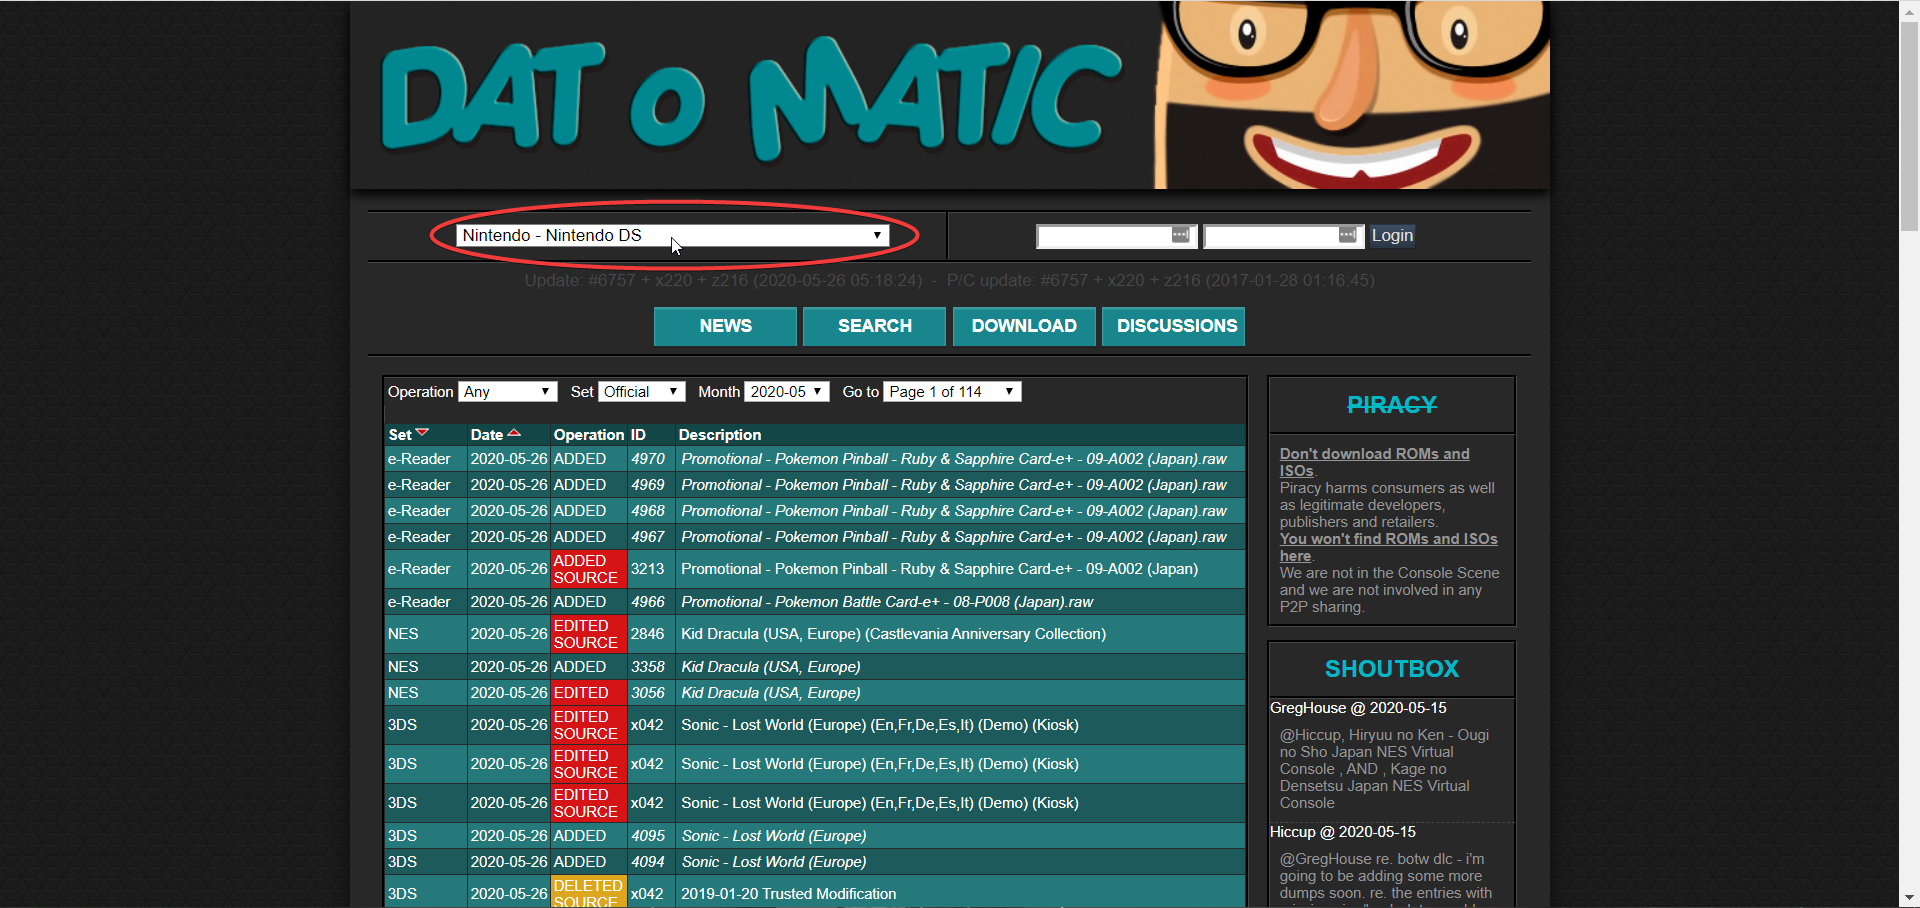This screenshot has height=908, width=1920.
Task: Open Pokemon Battle Card-e+ 08-P008 entry
Action: [x=887, y=602]
